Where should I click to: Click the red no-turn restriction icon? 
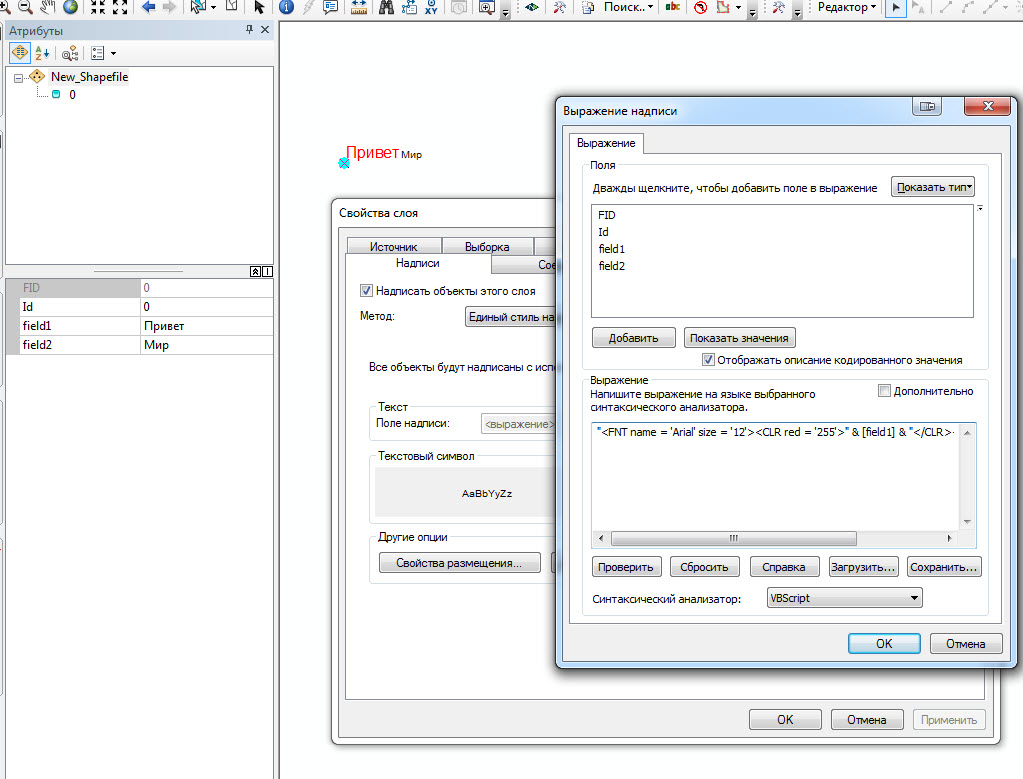[701, 7]
